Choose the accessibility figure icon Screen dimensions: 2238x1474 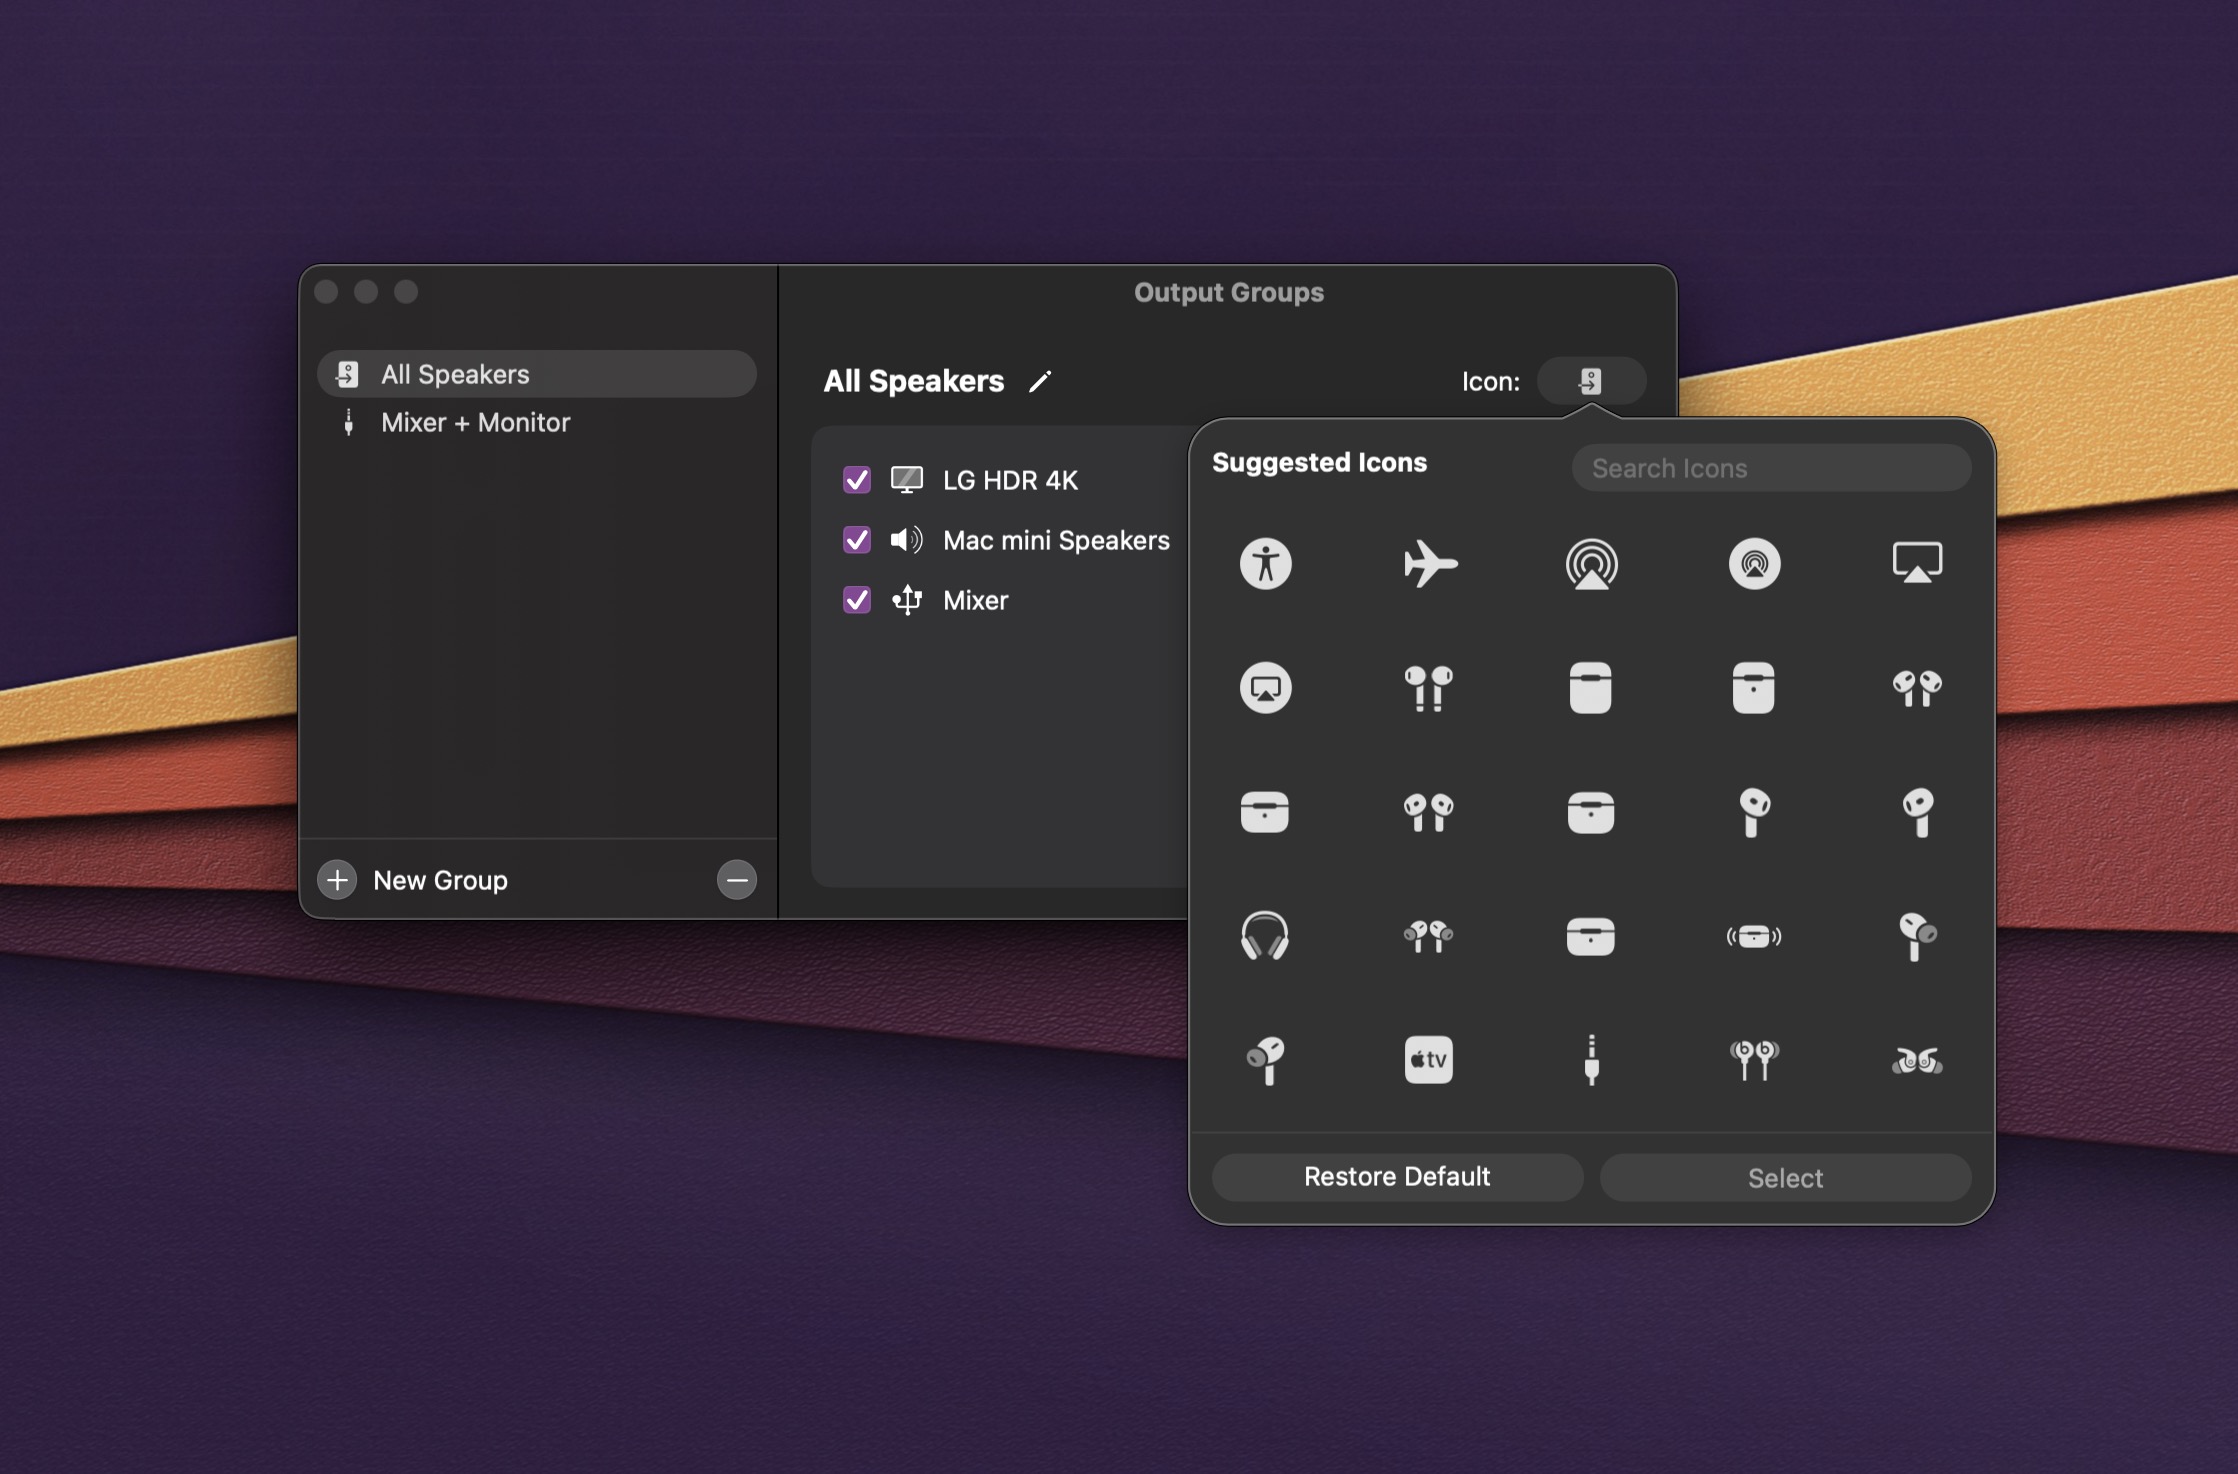pos(1265,564)
